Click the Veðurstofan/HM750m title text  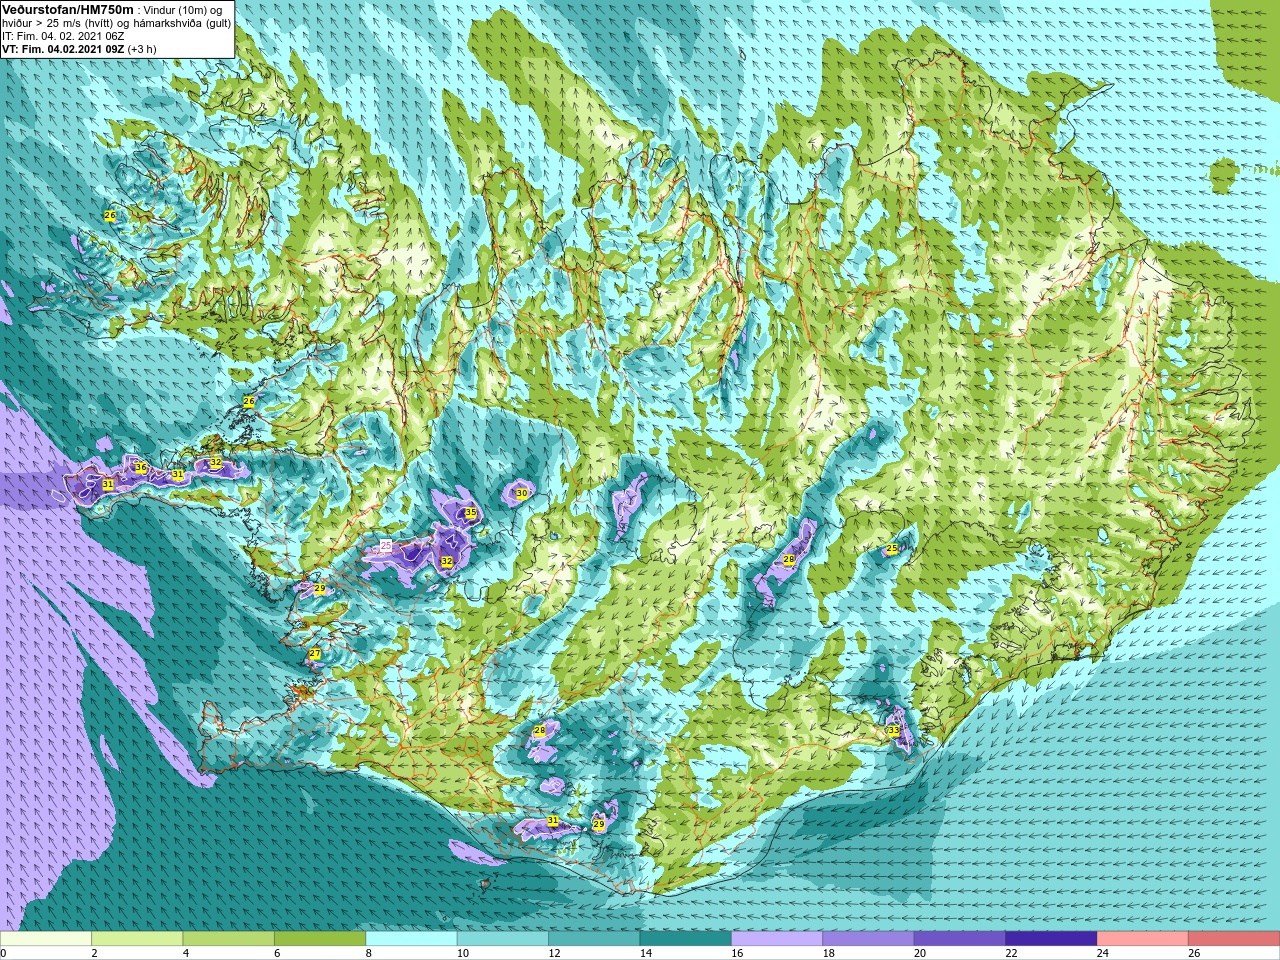click(x=67, y=9)
